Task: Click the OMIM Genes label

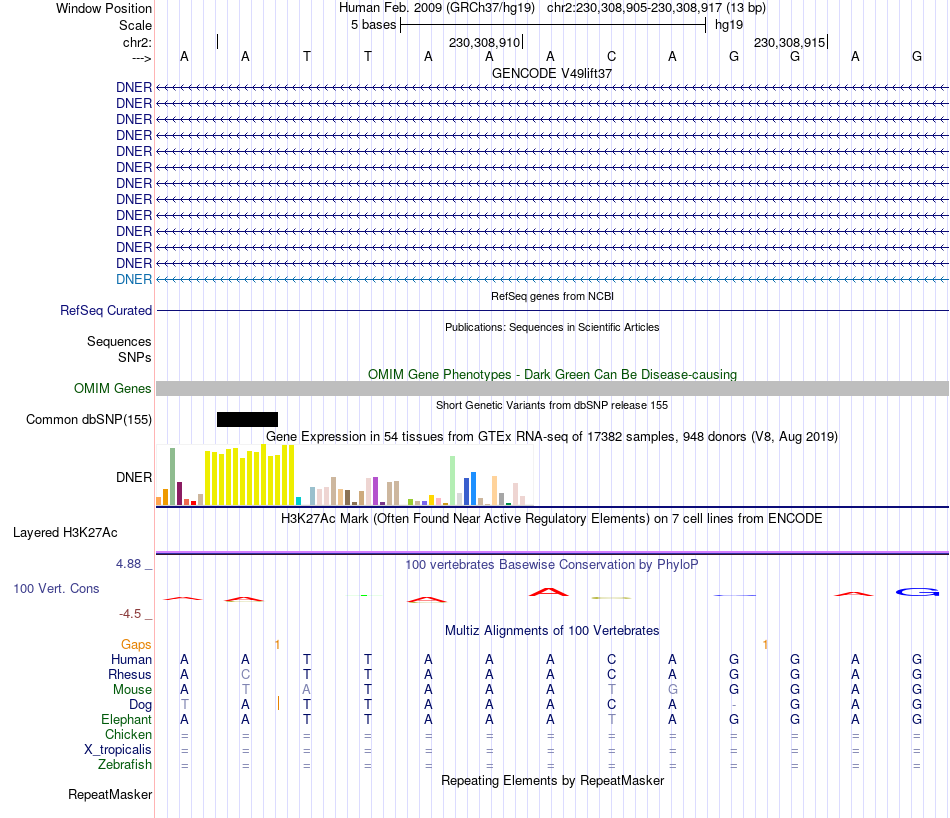Action: point(113,388)
